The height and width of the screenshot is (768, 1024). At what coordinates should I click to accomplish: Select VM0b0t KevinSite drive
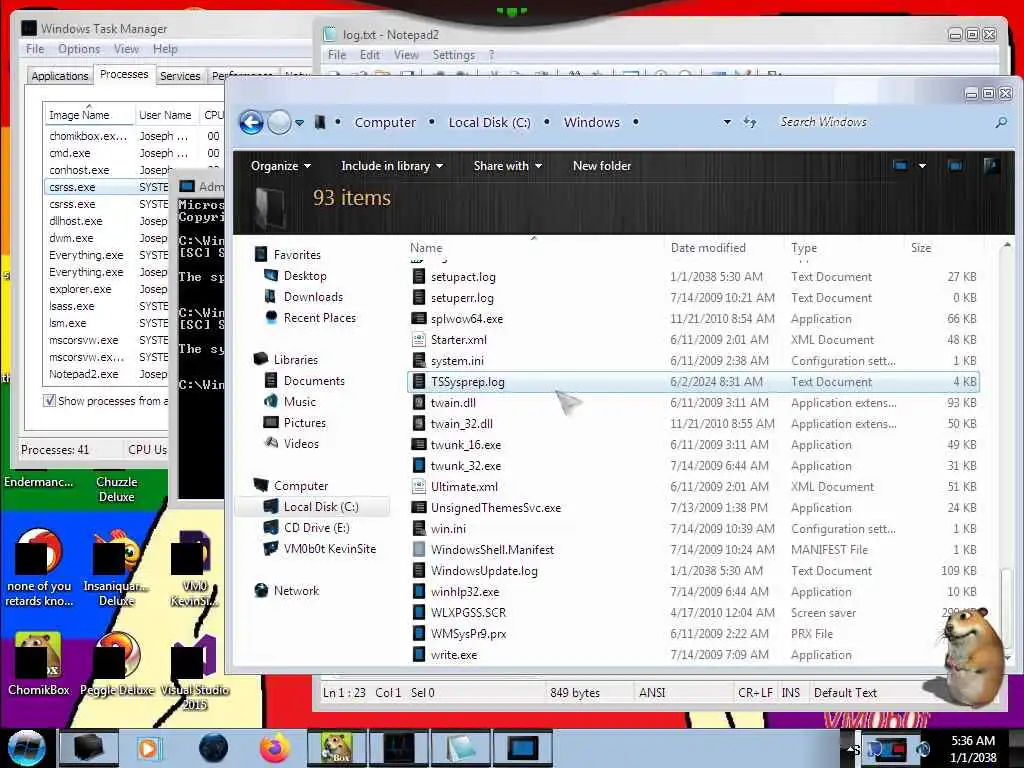click(x=330, y=549)
